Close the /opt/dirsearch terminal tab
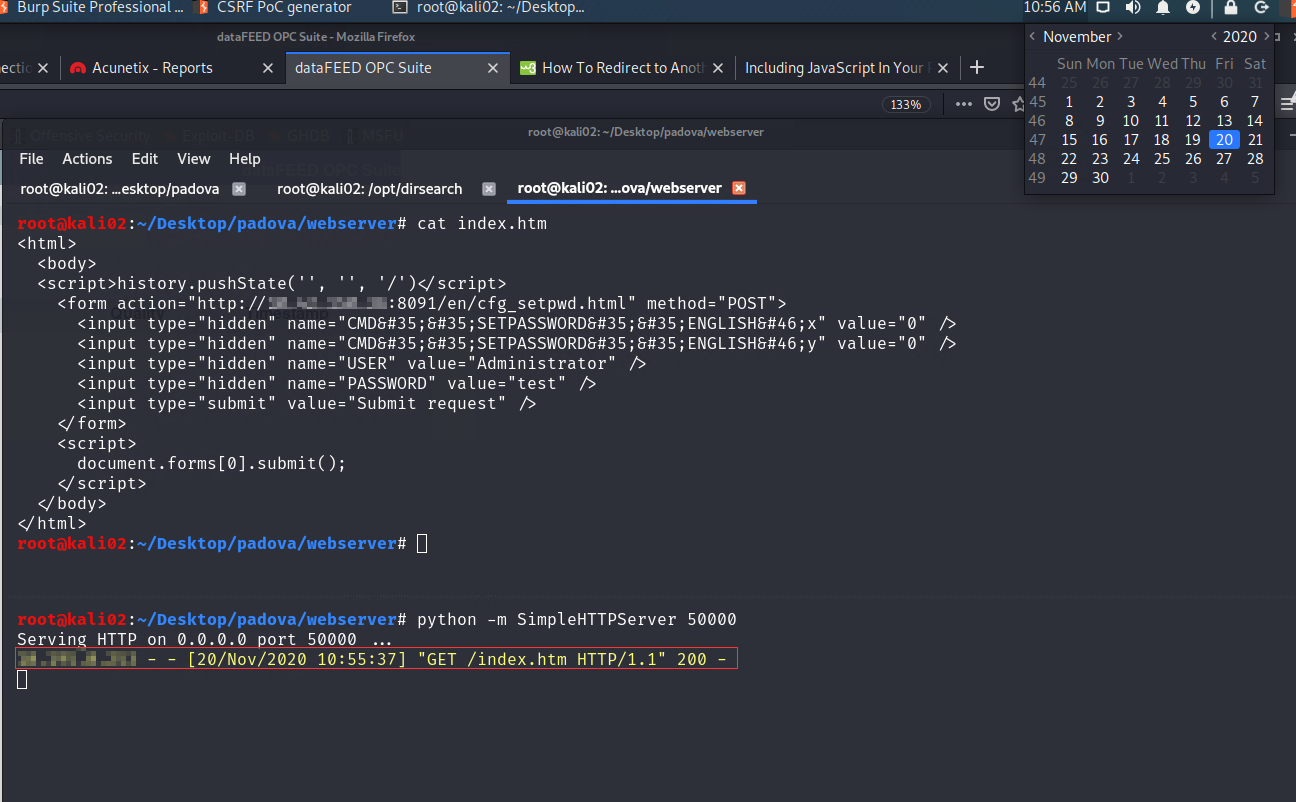 pyautogui.click(x=489, y=188)
